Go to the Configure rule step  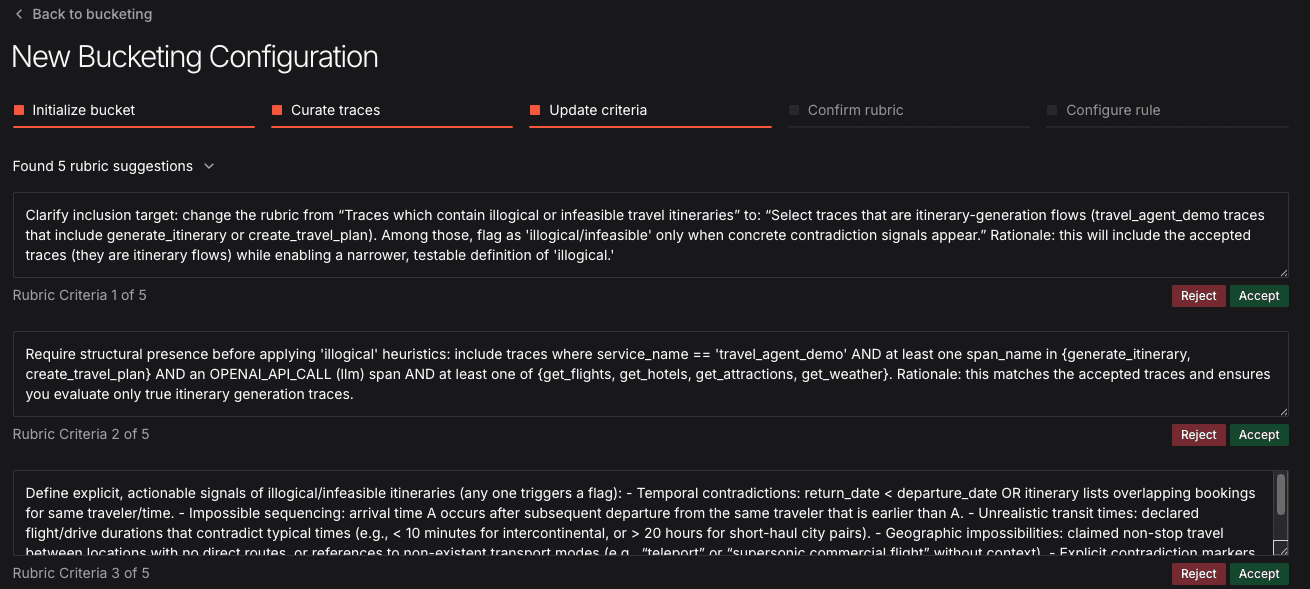pos(1112,110)
